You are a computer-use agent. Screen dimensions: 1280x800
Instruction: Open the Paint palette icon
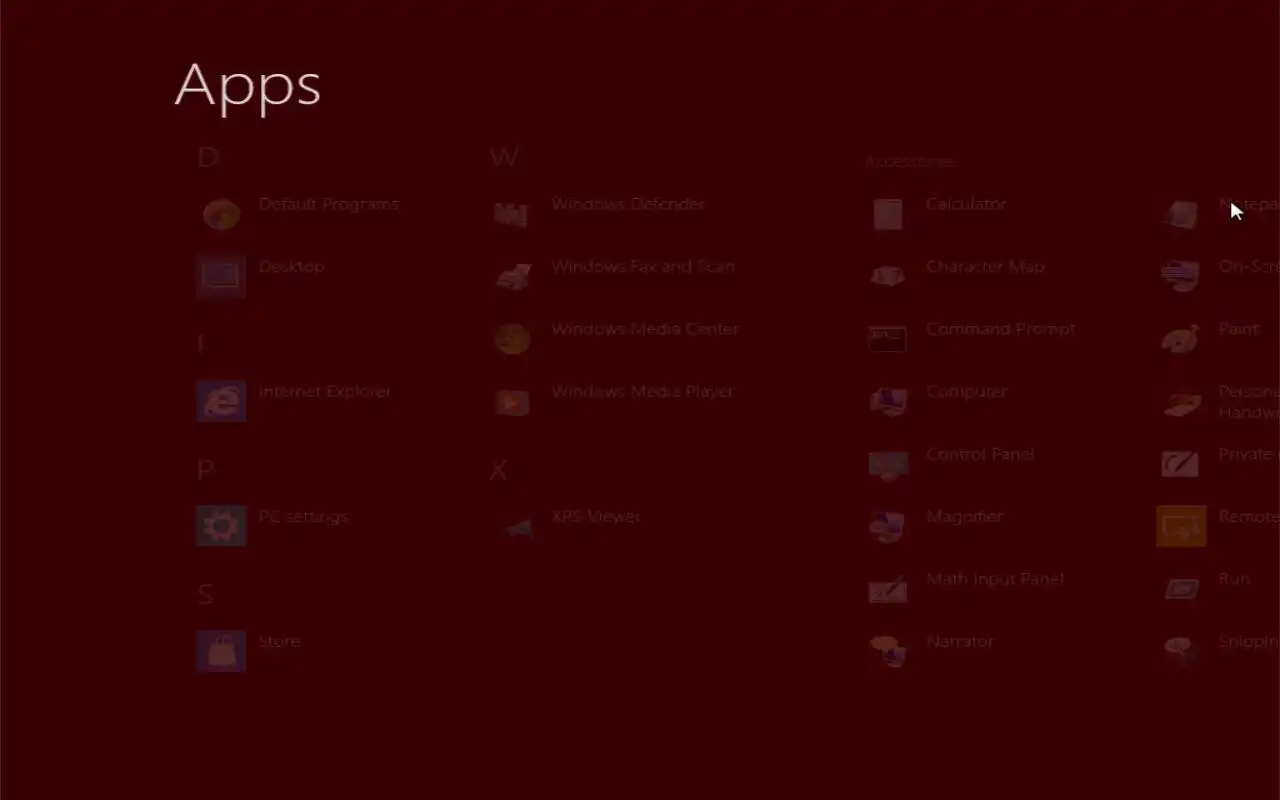pos(1181,340)
